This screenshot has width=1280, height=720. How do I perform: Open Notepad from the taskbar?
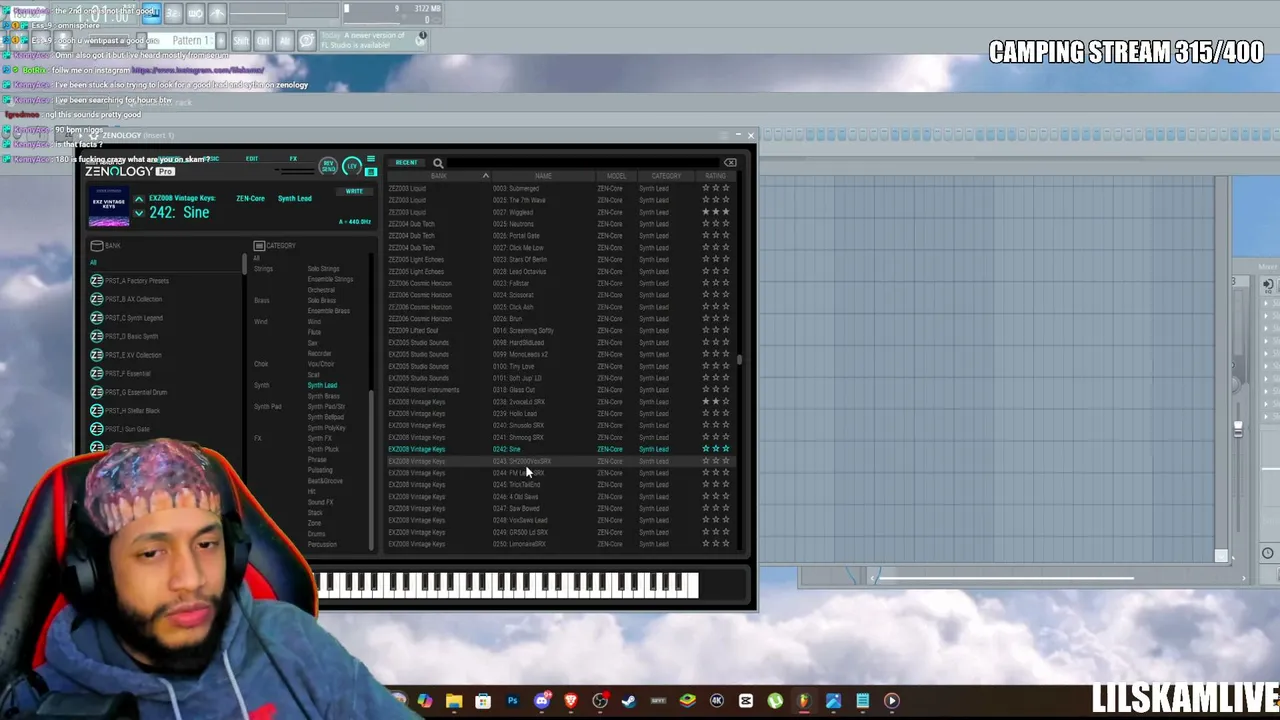(x=862, y=701)
